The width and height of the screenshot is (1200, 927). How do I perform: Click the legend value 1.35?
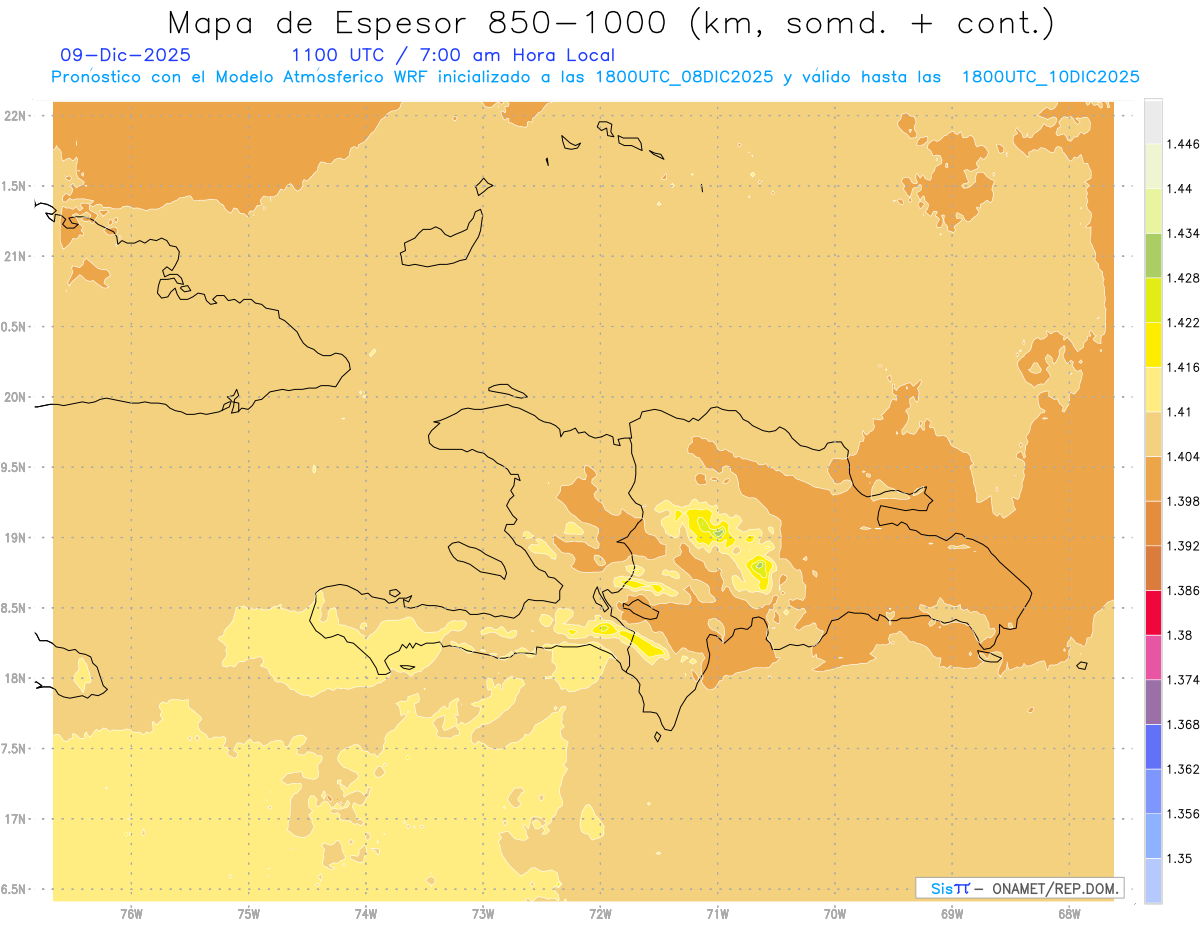[1179, 858]
